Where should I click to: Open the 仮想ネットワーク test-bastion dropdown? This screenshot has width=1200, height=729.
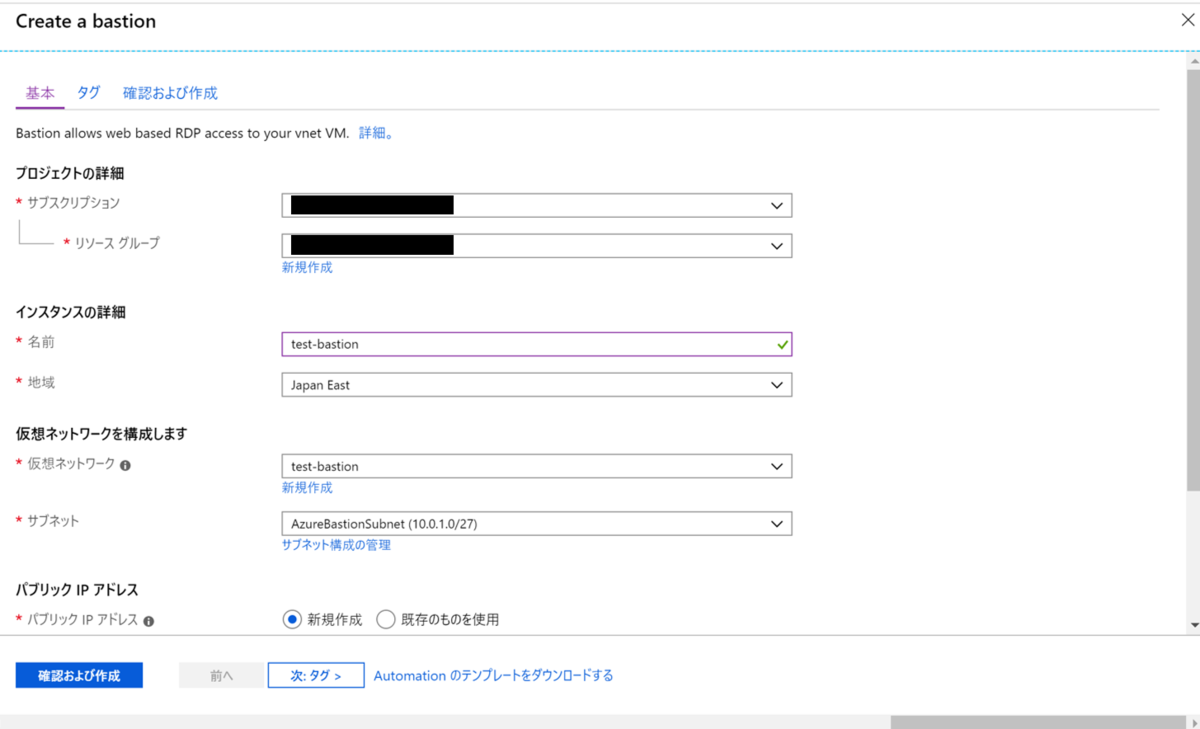pyautogui.click(x=537, y=466)
